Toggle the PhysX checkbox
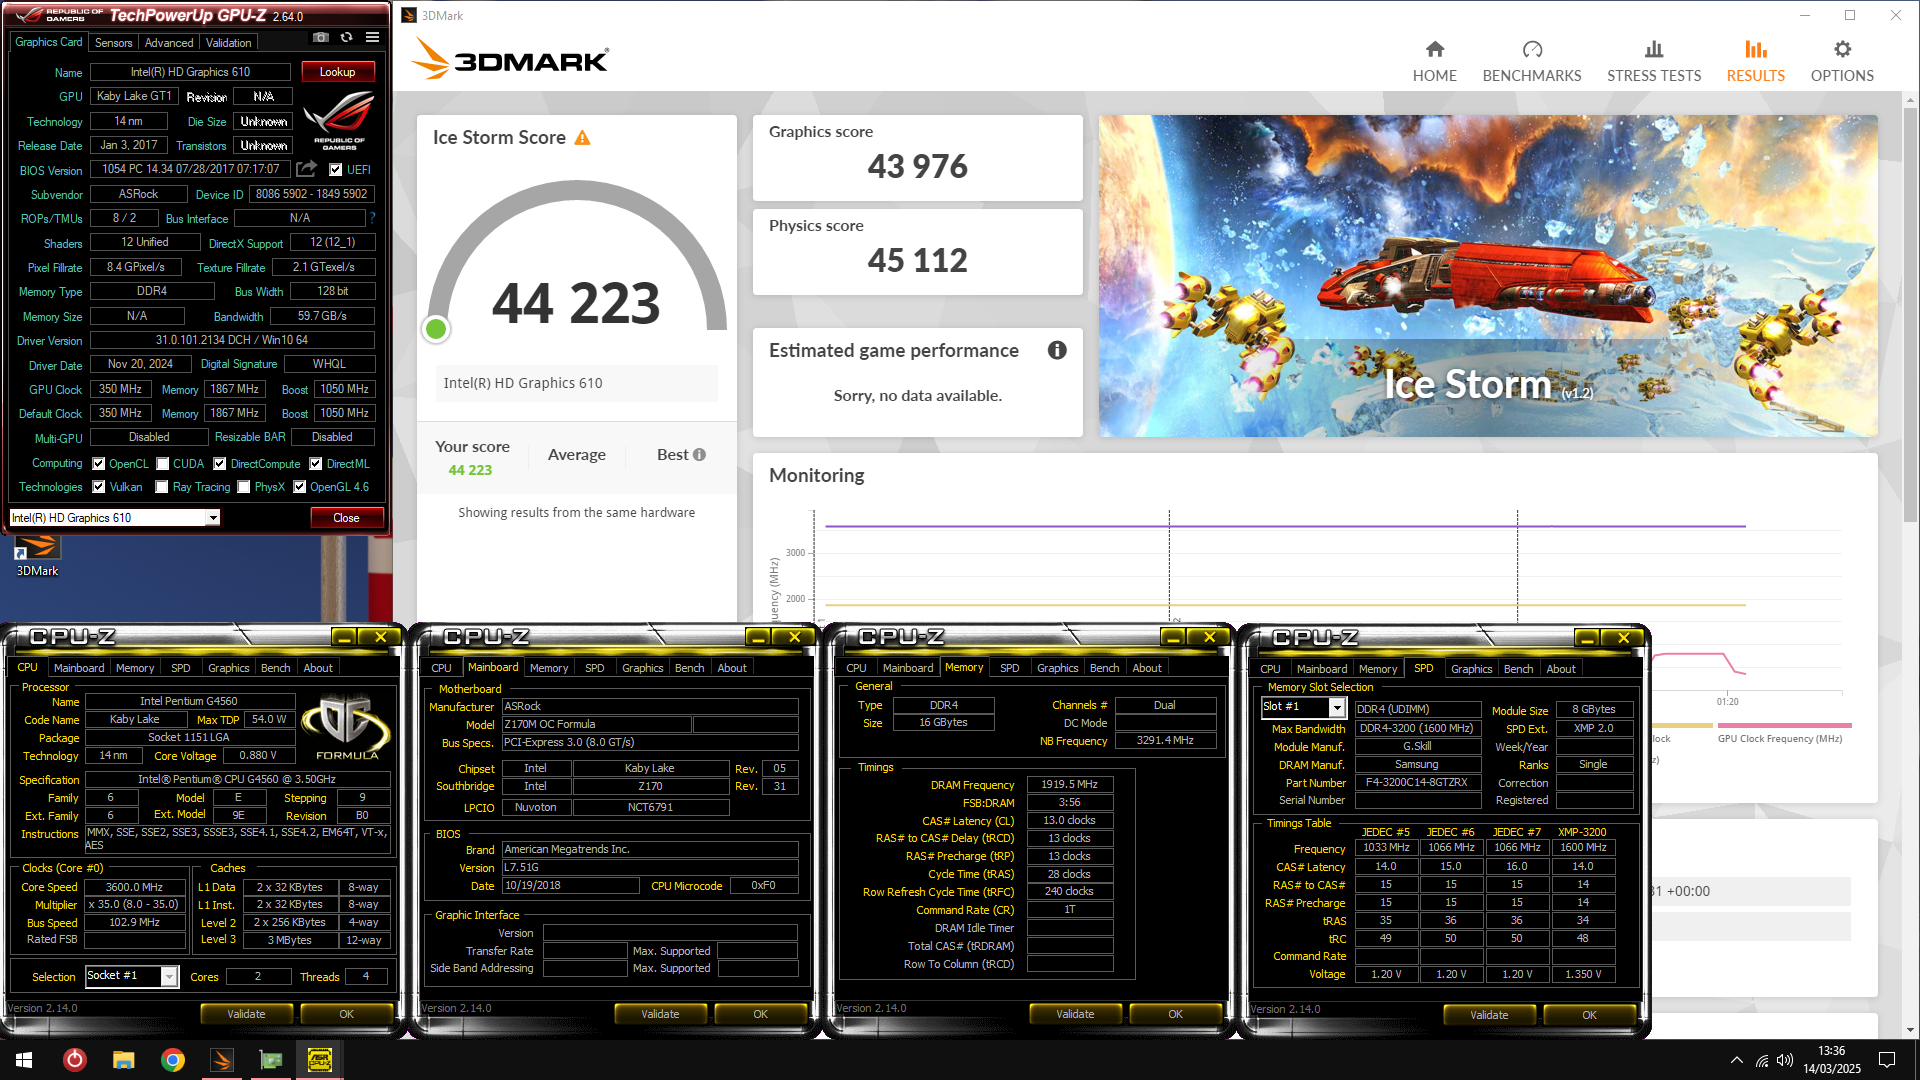The width and height of the screenshot is (1920, 1080). click(244, 487)
